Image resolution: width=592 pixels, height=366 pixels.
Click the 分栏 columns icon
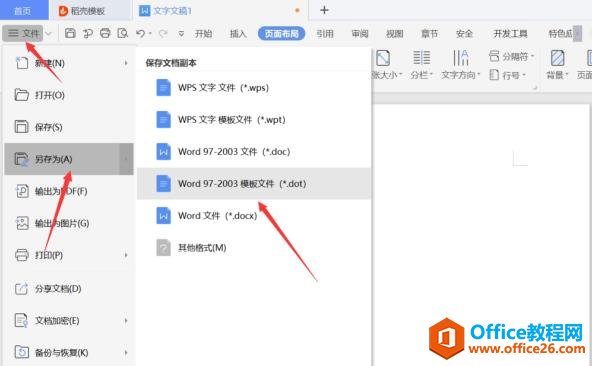click(x=421, y=58)
